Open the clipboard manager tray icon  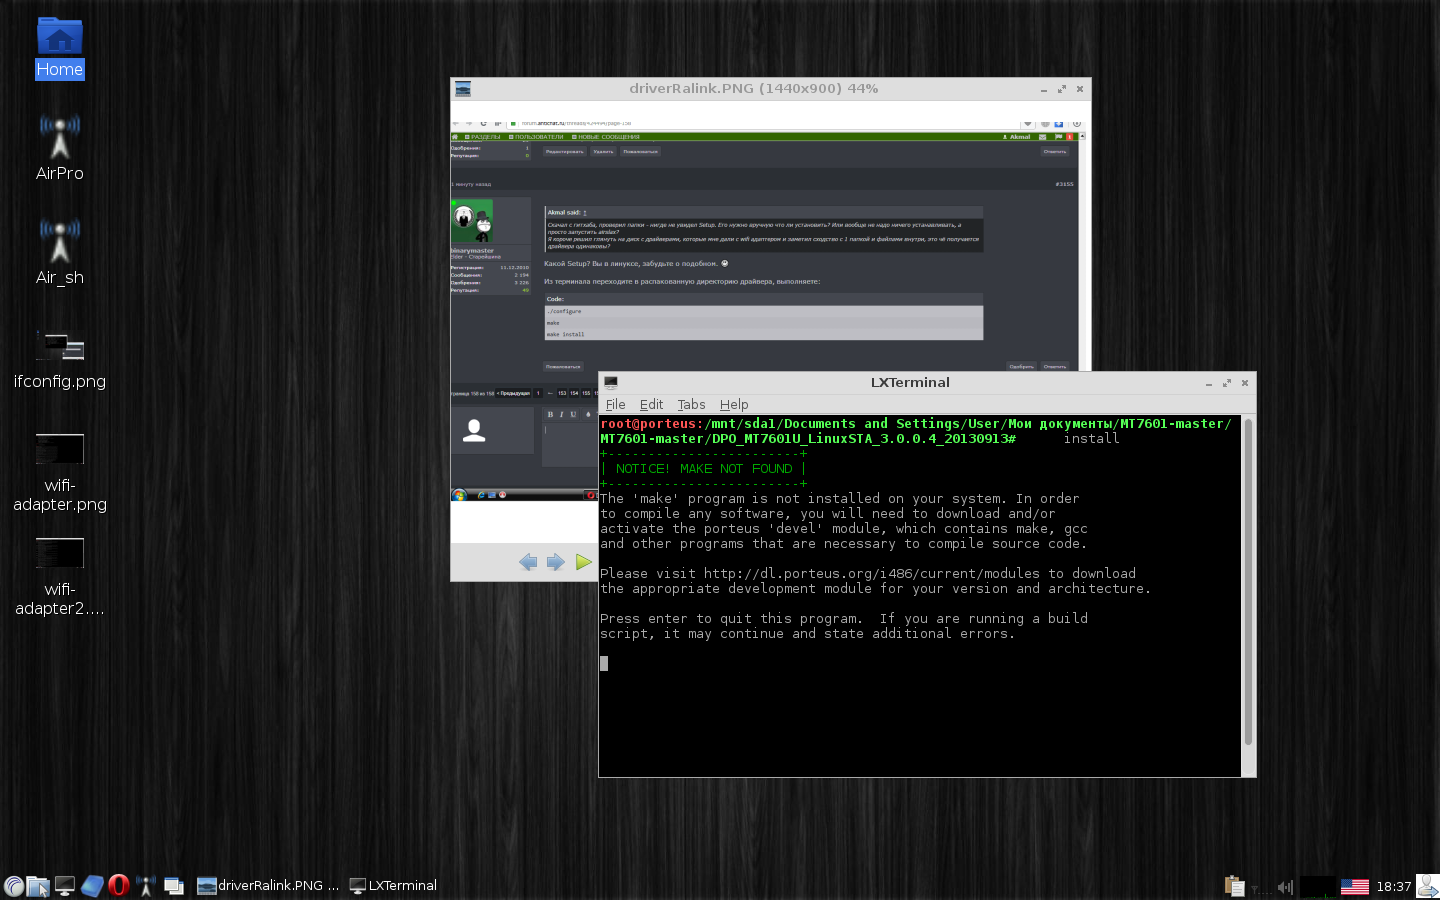point(1235,886)
